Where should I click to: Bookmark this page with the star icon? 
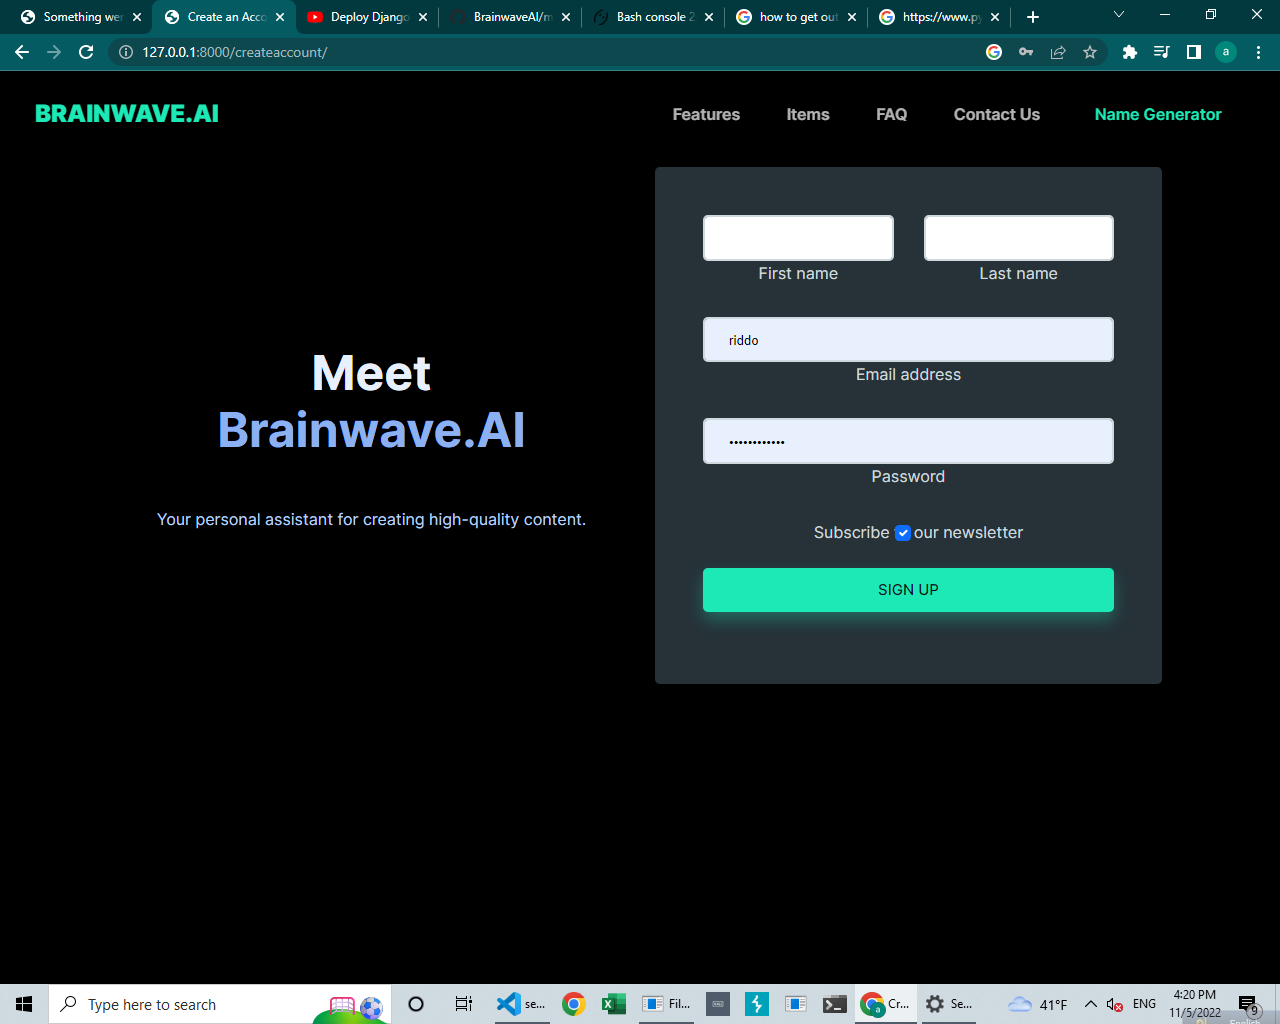click(1090, 52)
